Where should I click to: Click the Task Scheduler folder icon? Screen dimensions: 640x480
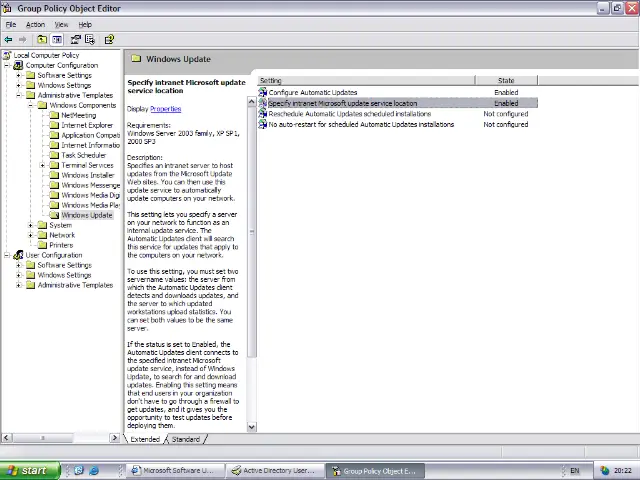[x=54, y=155]
